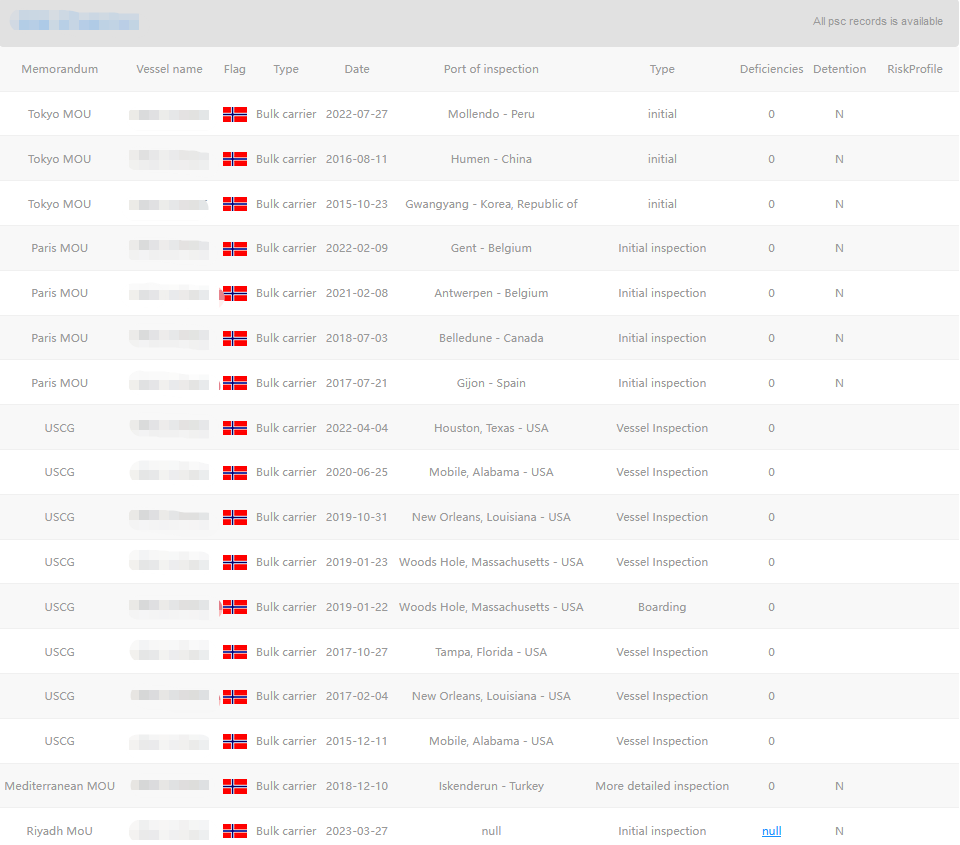
Task: Click the "More detailed inspection" type cell
Action: 662,786
